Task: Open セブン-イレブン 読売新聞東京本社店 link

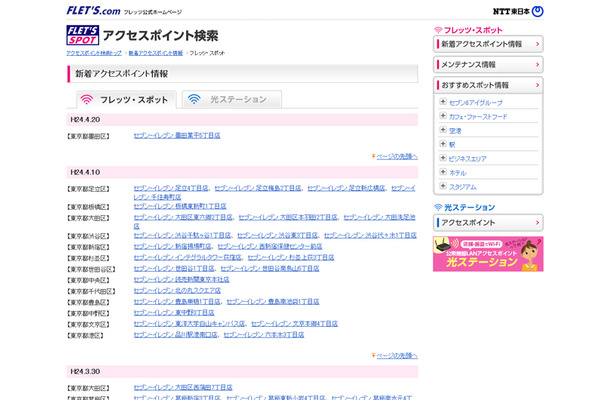Action: [181, 279]
